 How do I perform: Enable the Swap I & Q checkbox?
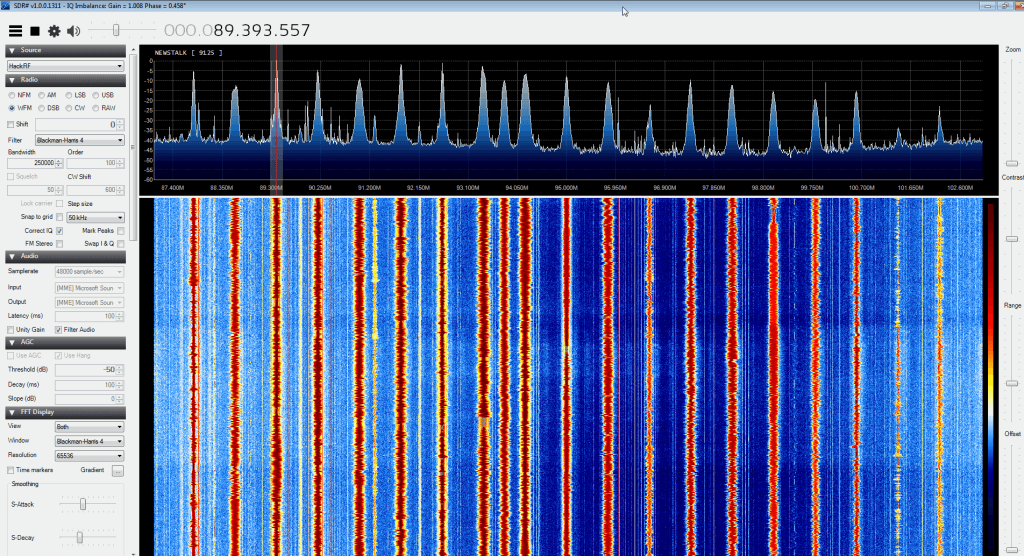[121, 244]
